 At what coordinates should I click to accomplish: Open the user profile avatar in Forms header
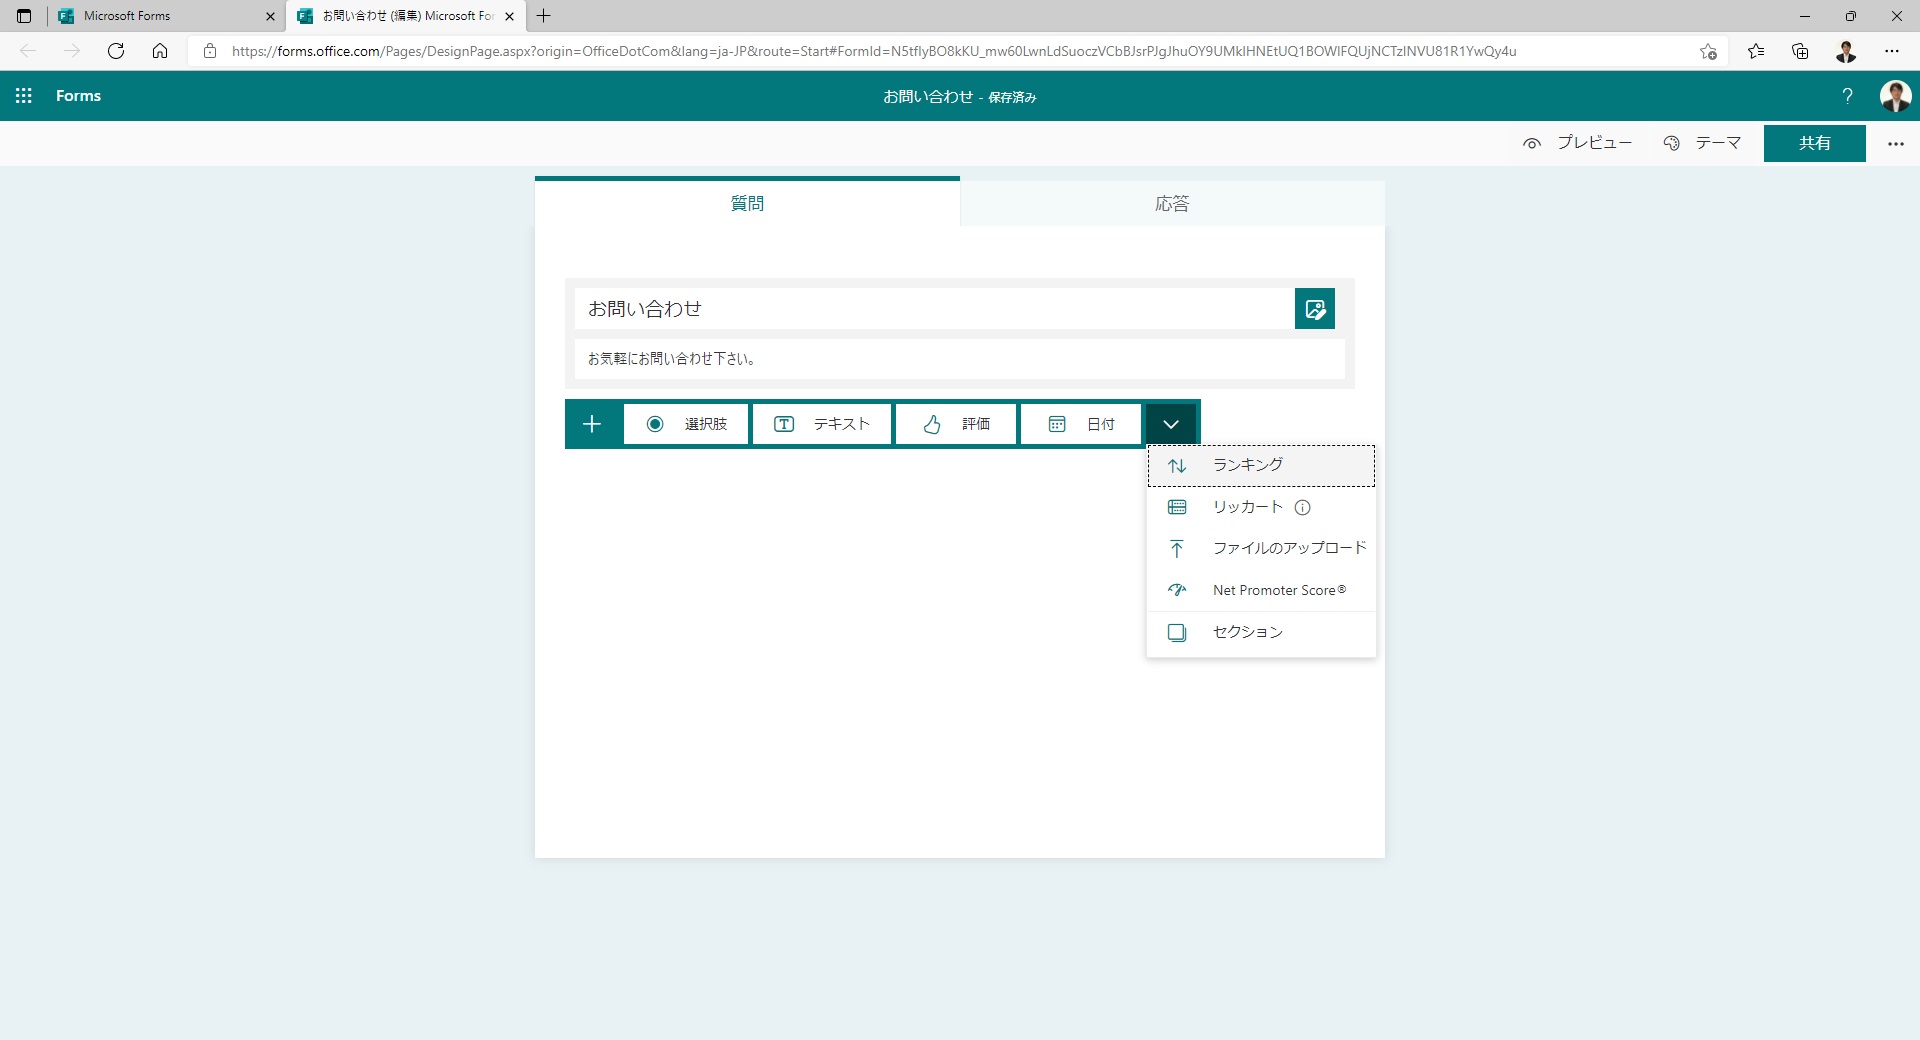(1895, 96)
